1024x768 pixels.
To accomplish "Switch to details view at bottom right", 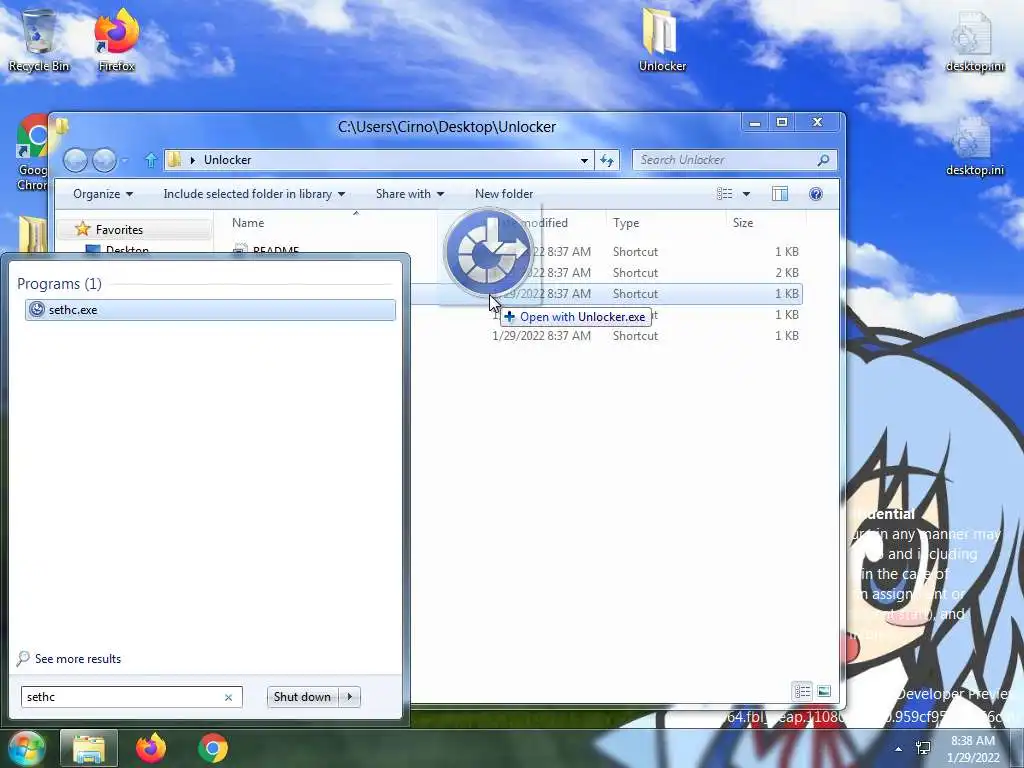I will coord(803,691).
